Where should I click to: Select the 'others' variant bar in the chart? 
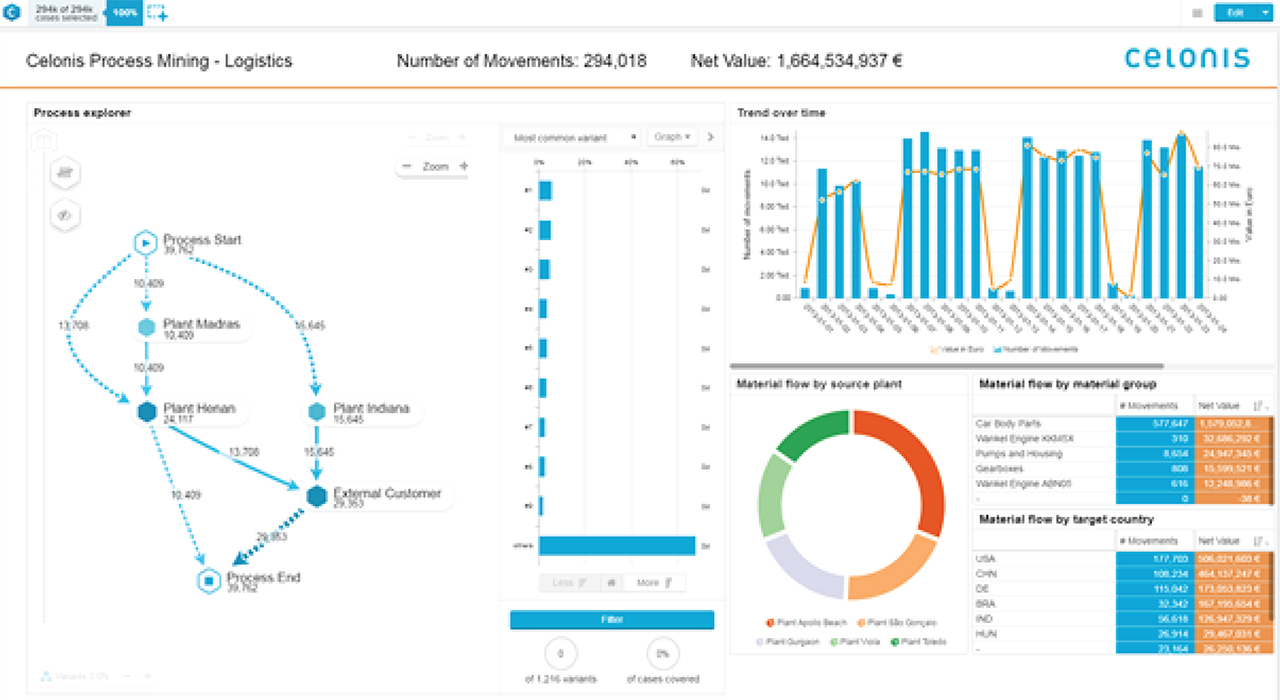point(615,546)
